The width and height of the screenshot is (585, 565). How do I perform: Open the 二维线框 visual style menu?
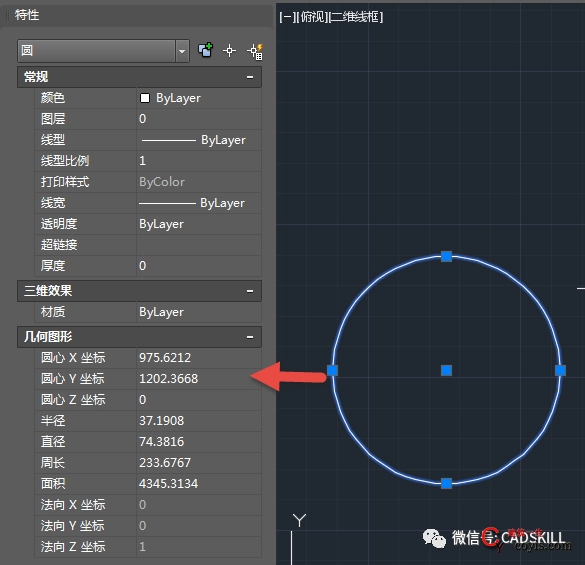[x=357, y=17]
